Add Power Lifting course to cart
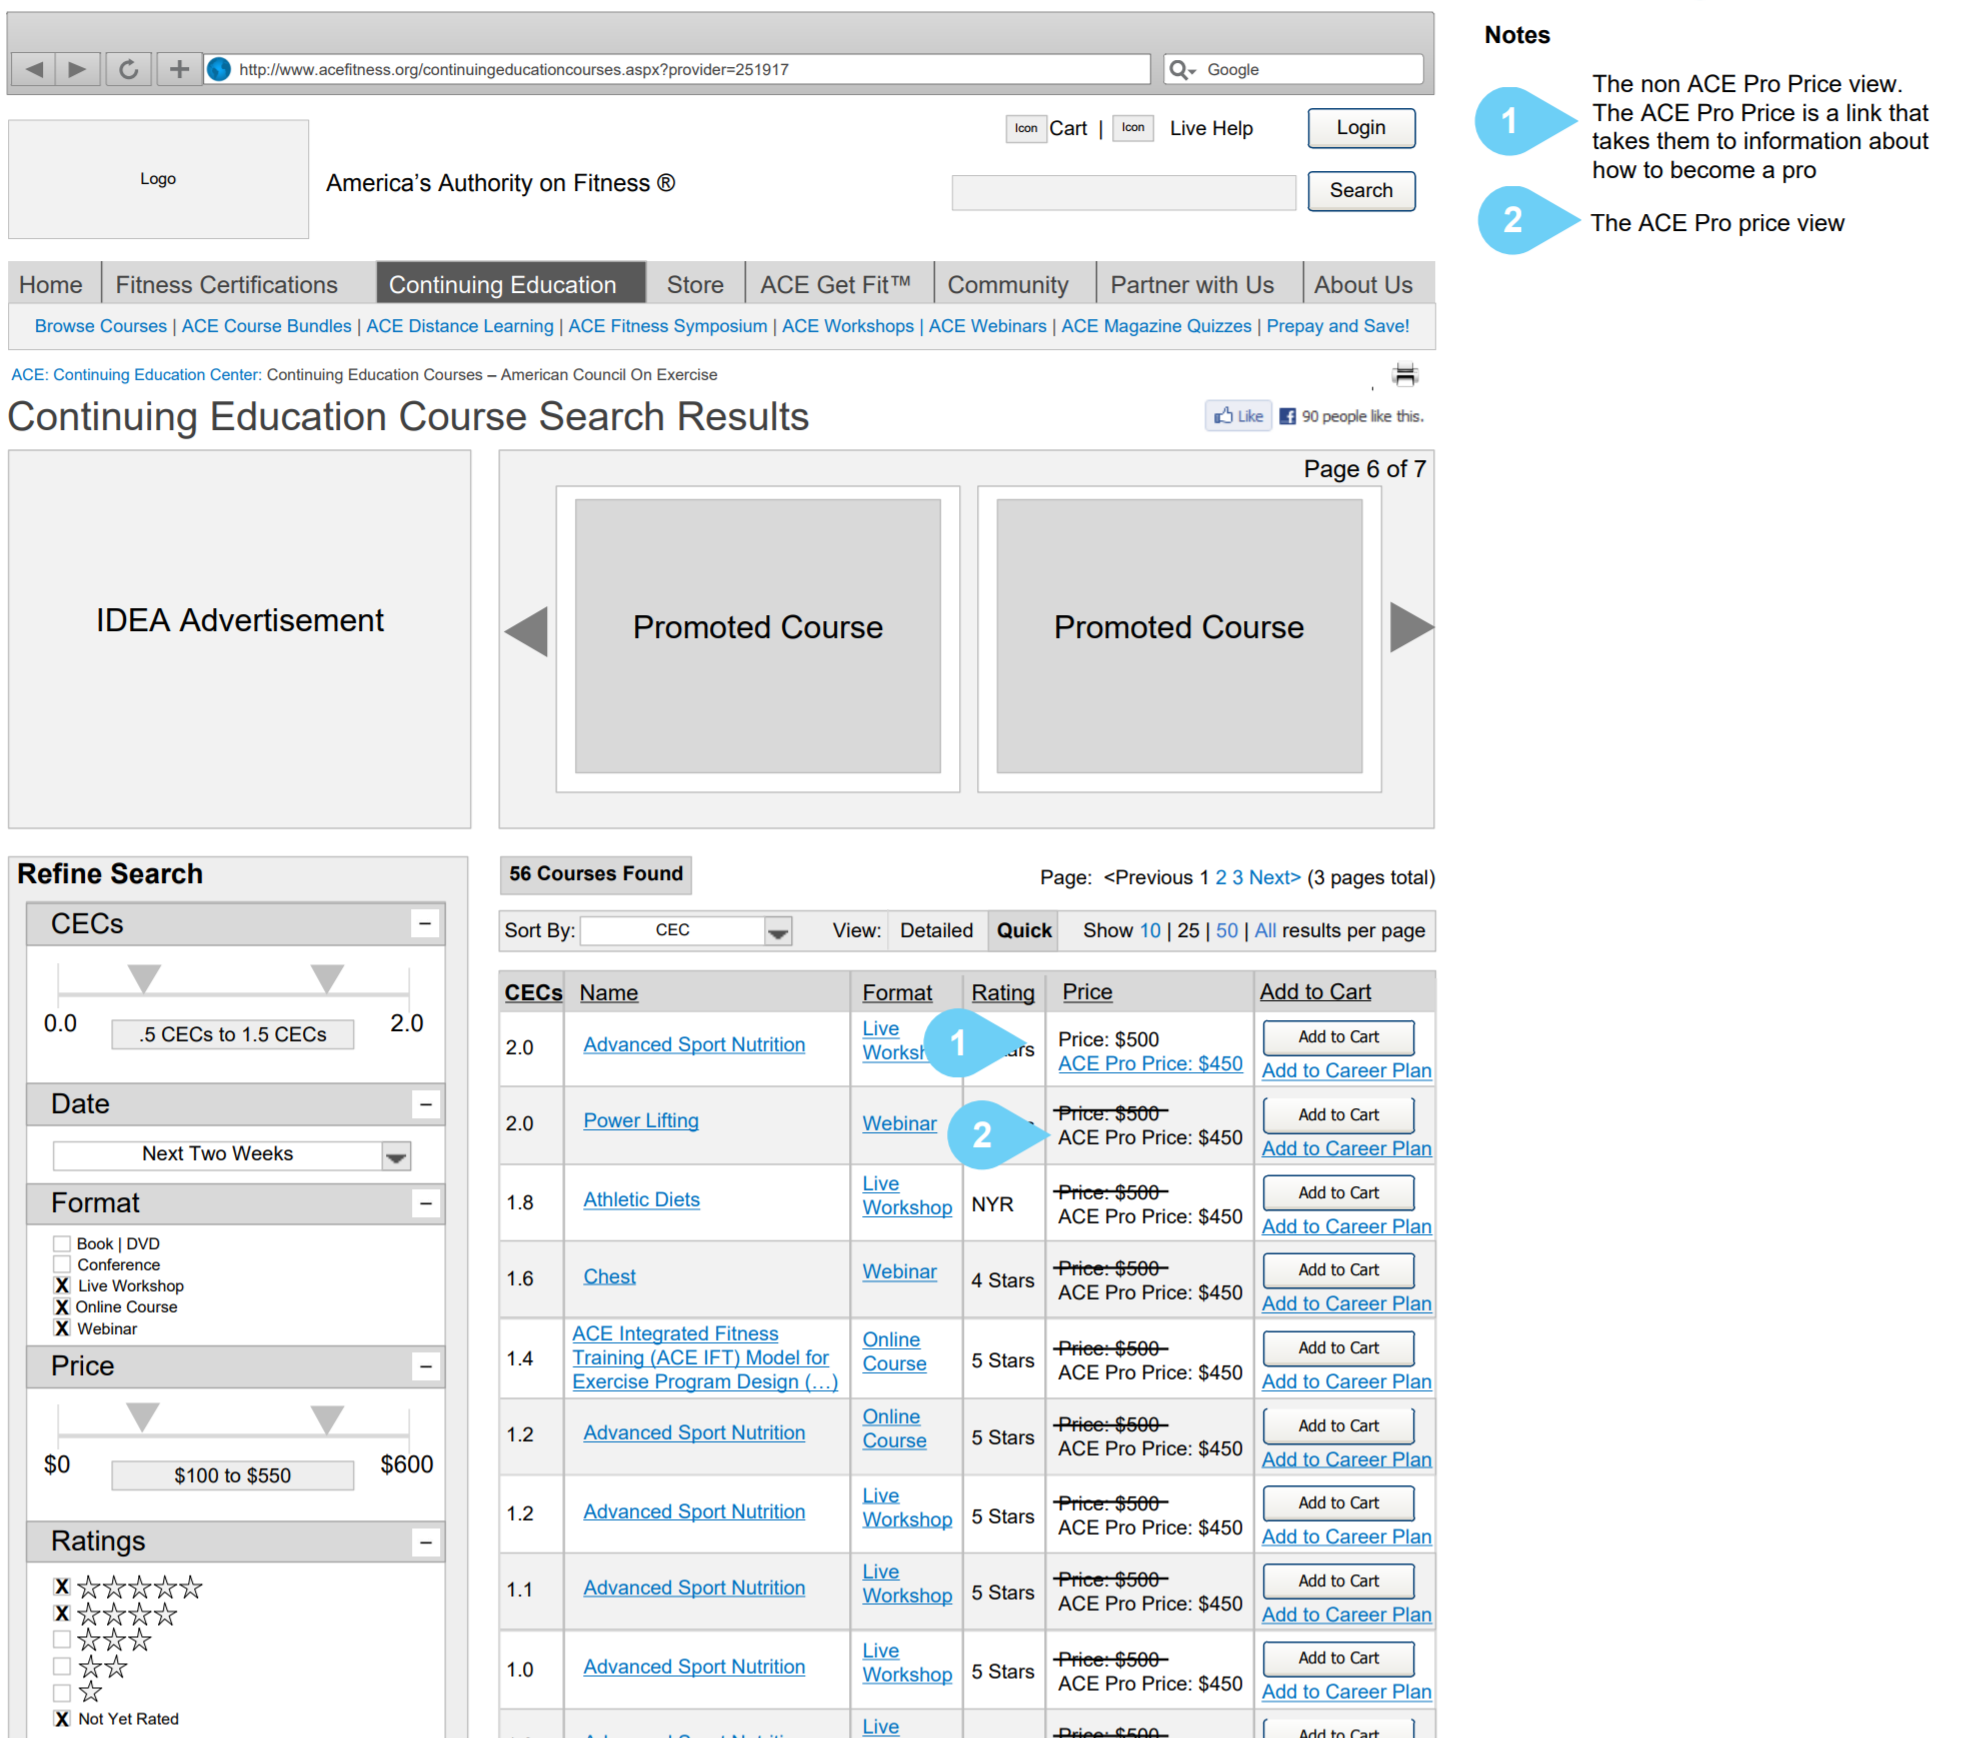 [1338, 1115]
